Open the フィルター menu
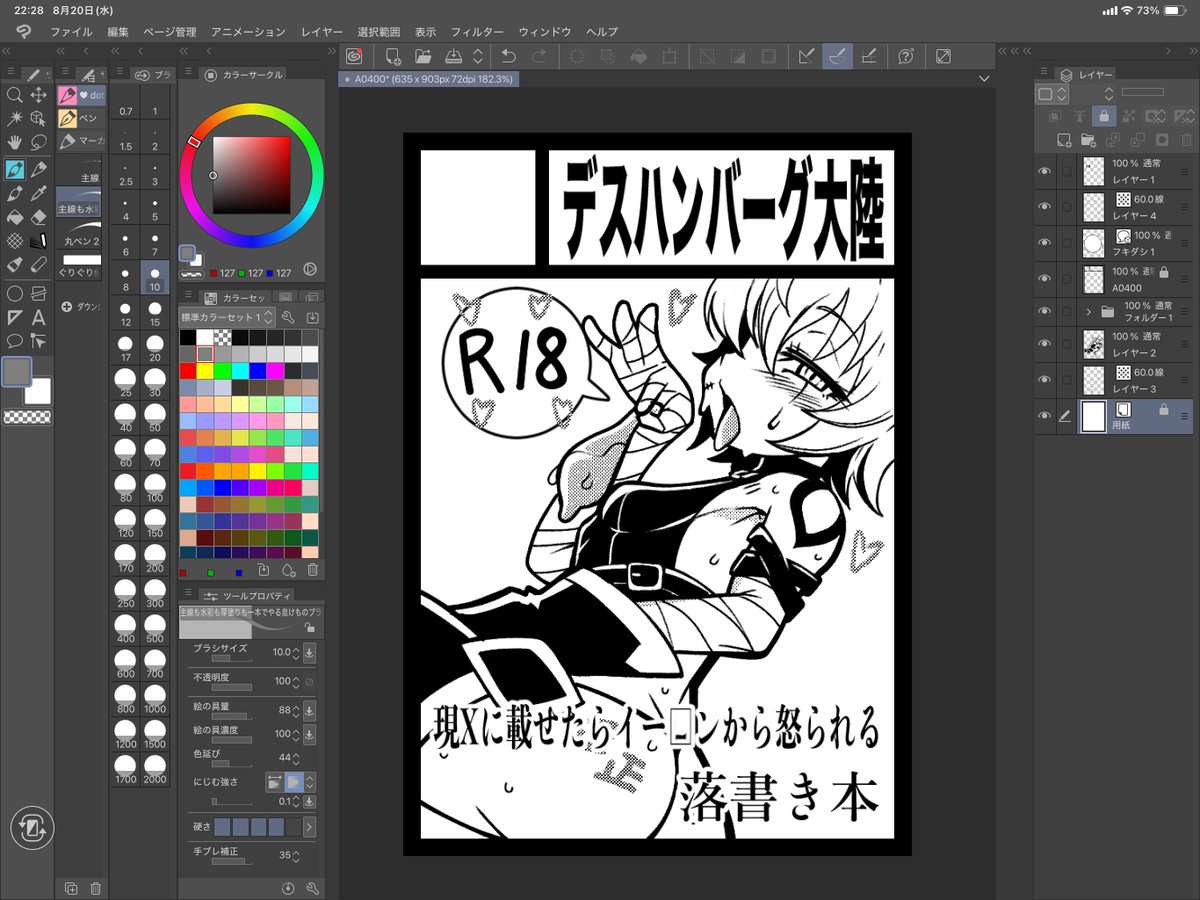The height and width of the screenshot is (900, 1200). (477, 31)
